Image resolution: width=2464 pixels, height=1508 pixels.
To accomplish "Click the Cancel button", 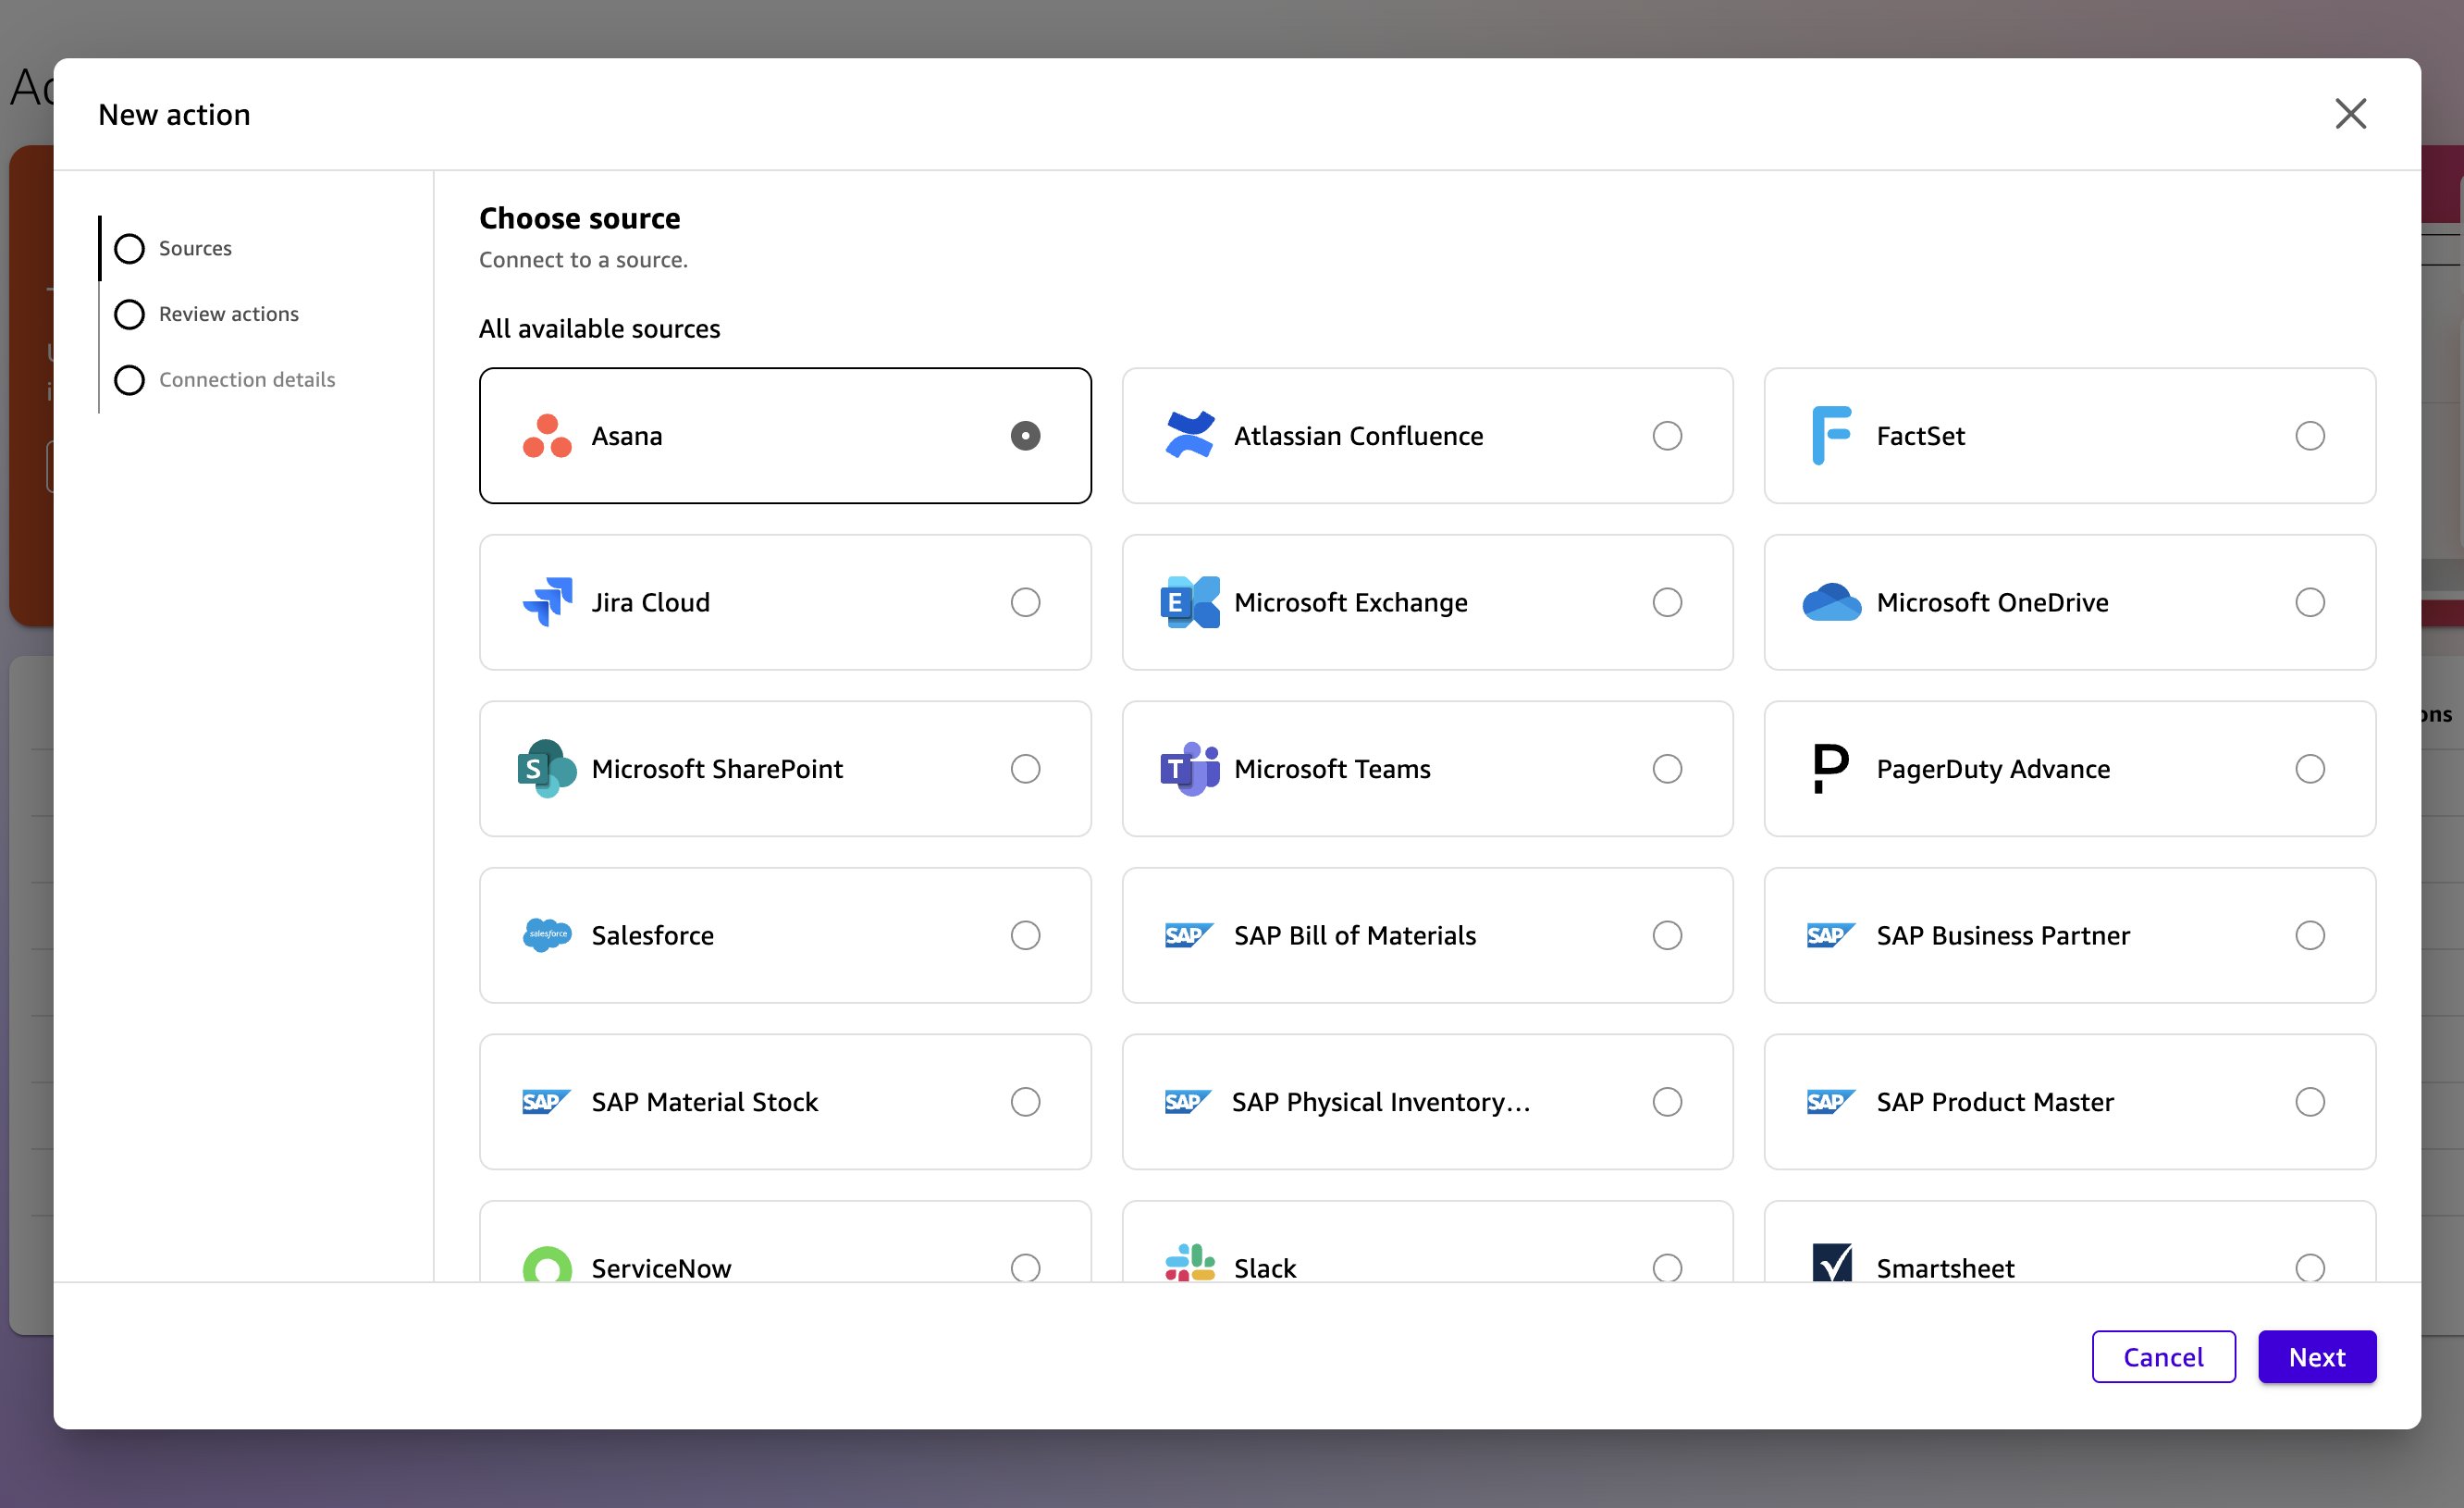I will tap(2163, 1357).
